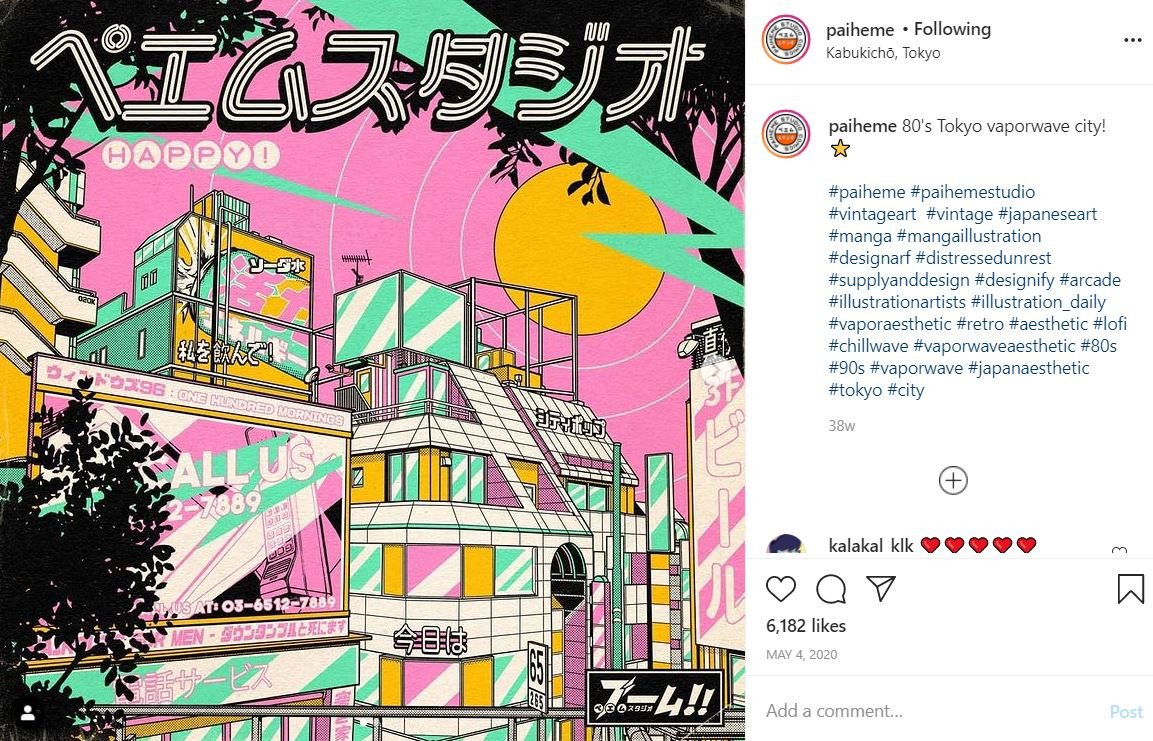Image resolution: width=1153 pixels, height=741 pixels.
Task: Open paiheme avatar beside the caption
Action: [786, 135]
